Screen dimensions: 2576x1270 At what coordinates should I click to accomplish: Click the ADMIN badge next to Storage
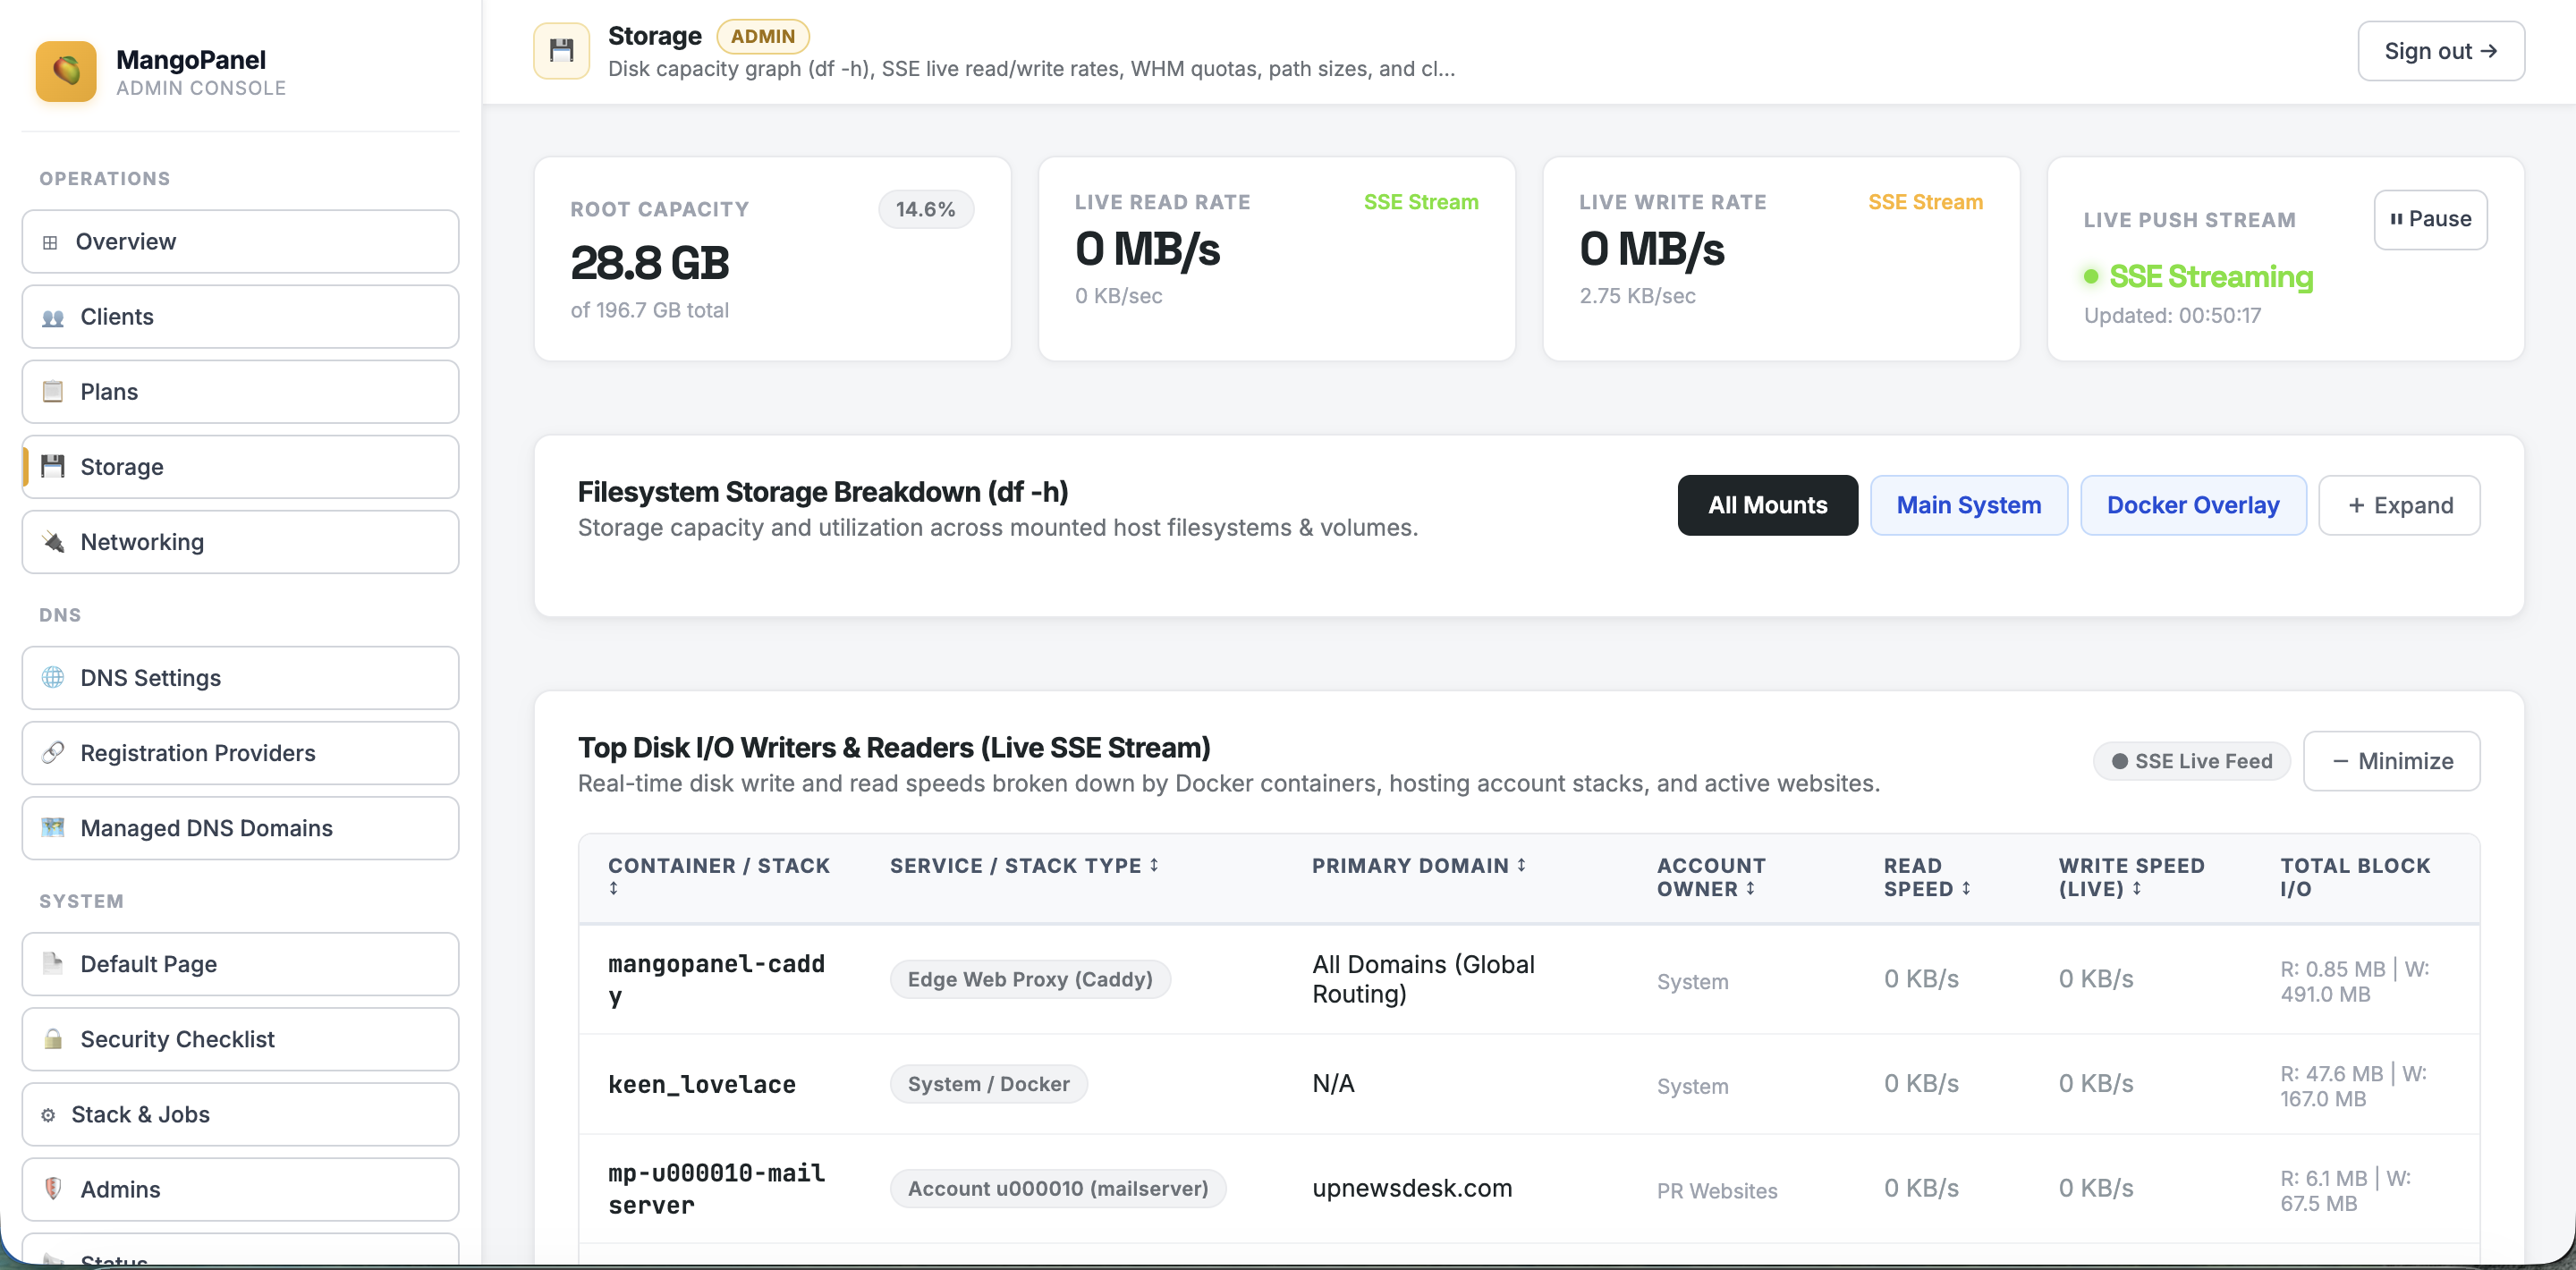click(x=762, y=36)
